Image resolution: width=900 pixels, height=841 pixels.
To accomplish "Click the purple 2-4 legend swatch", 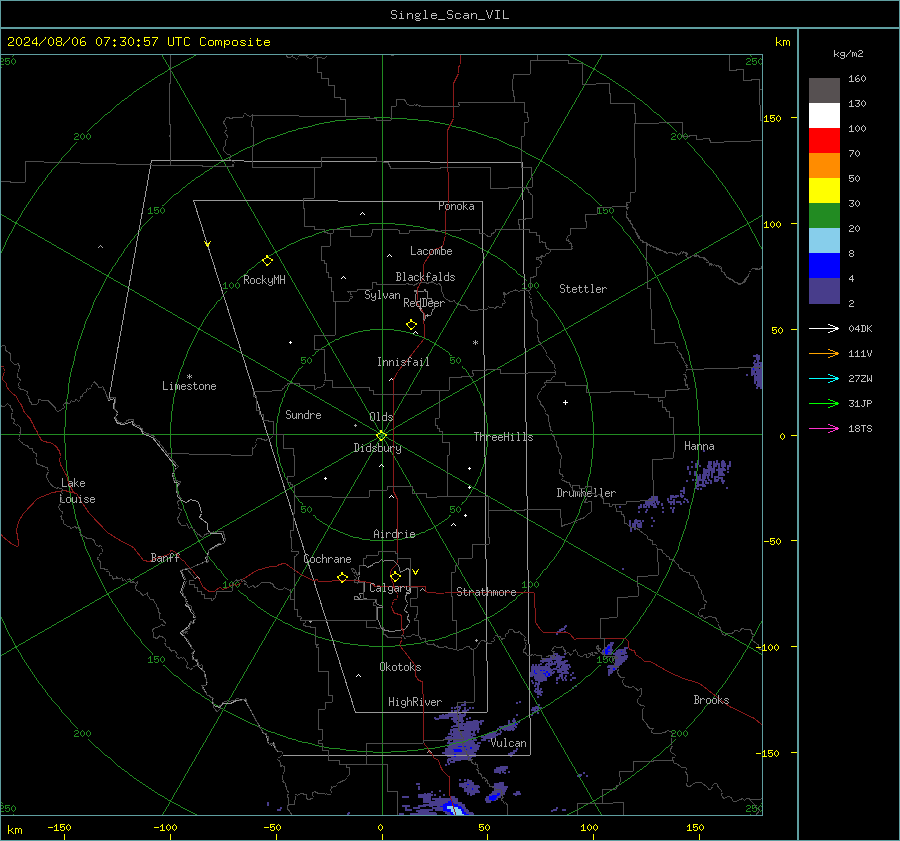I will pyautogui.click(x=824, y=290).
